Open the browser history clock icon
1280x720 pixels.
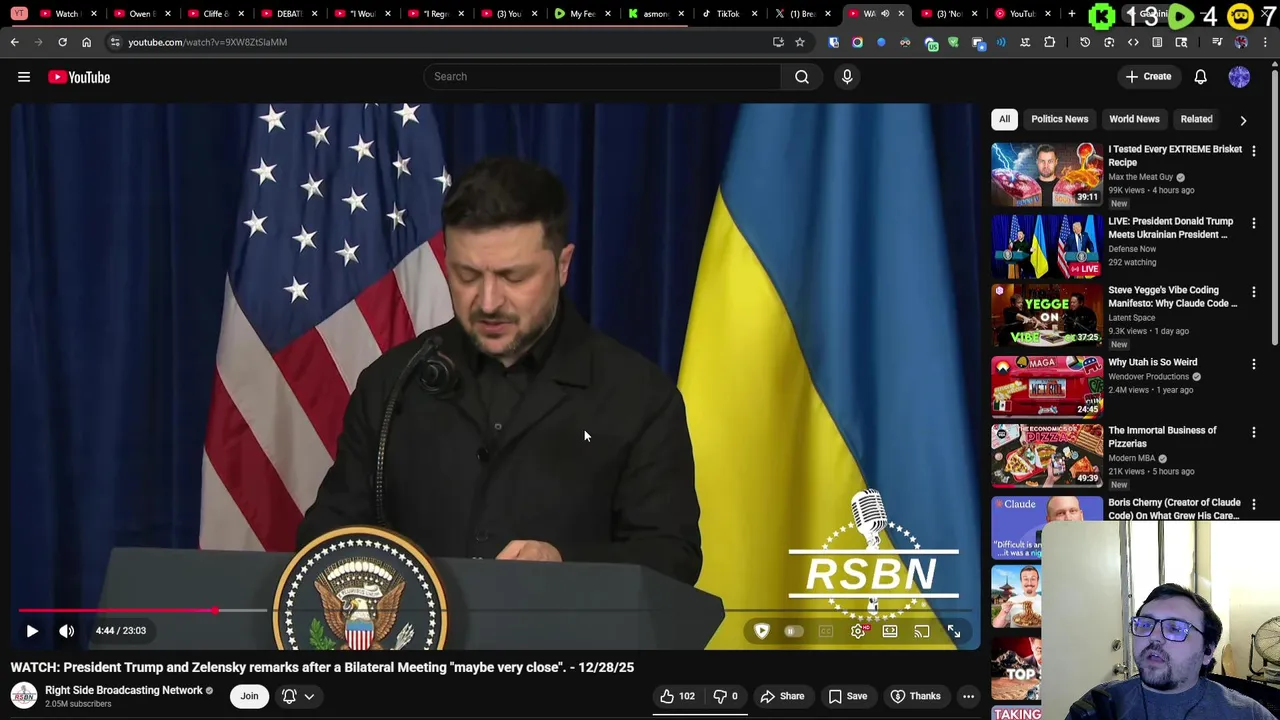[1085, 42]
